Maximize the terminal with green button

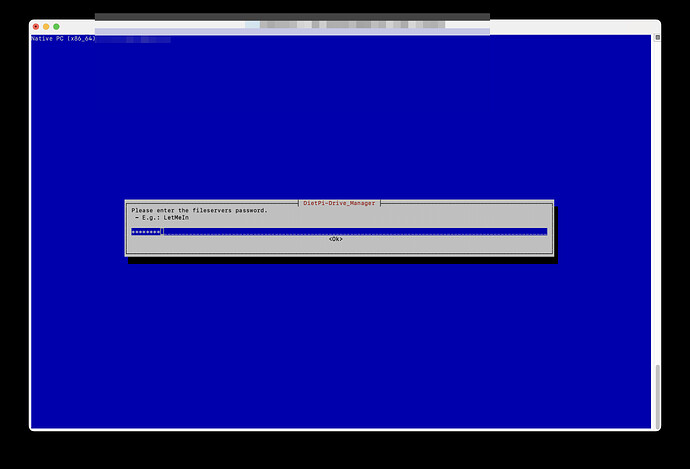56,25
